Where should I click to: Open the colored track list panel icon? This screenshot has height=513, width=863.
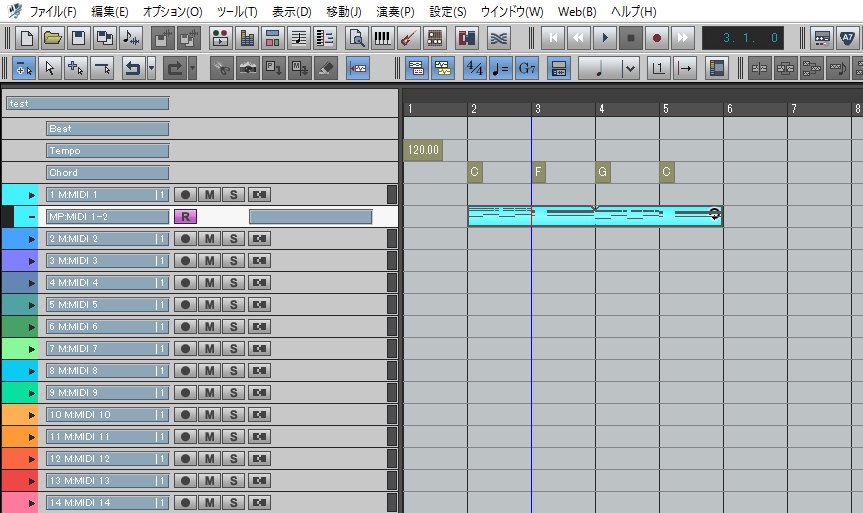tap(717, 69)
